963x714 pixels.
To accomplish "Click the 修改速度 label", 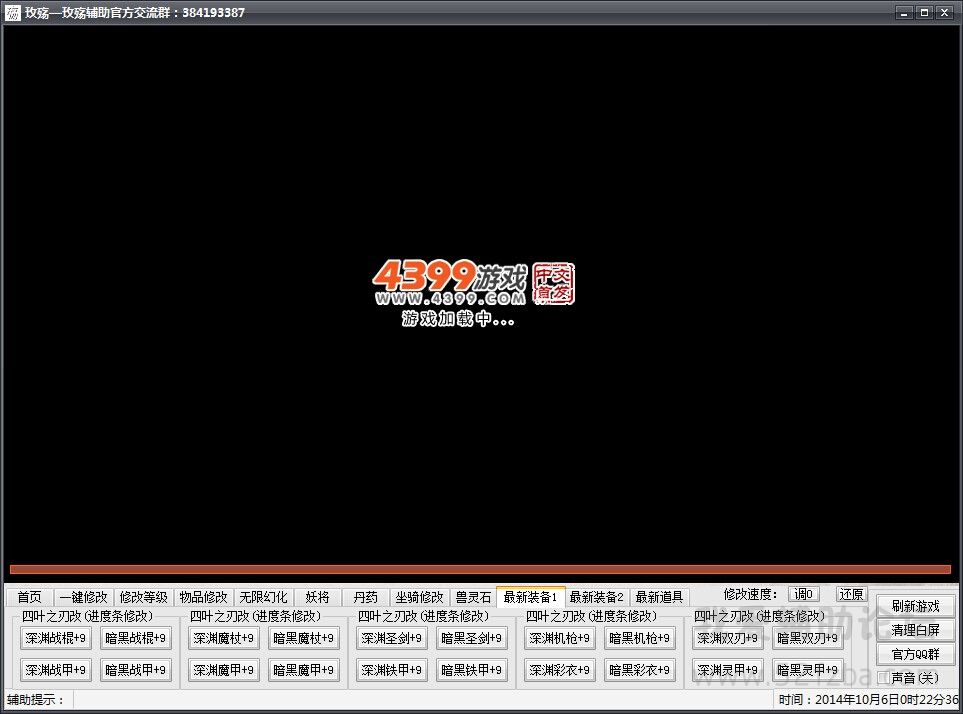I will click(750, 594).
